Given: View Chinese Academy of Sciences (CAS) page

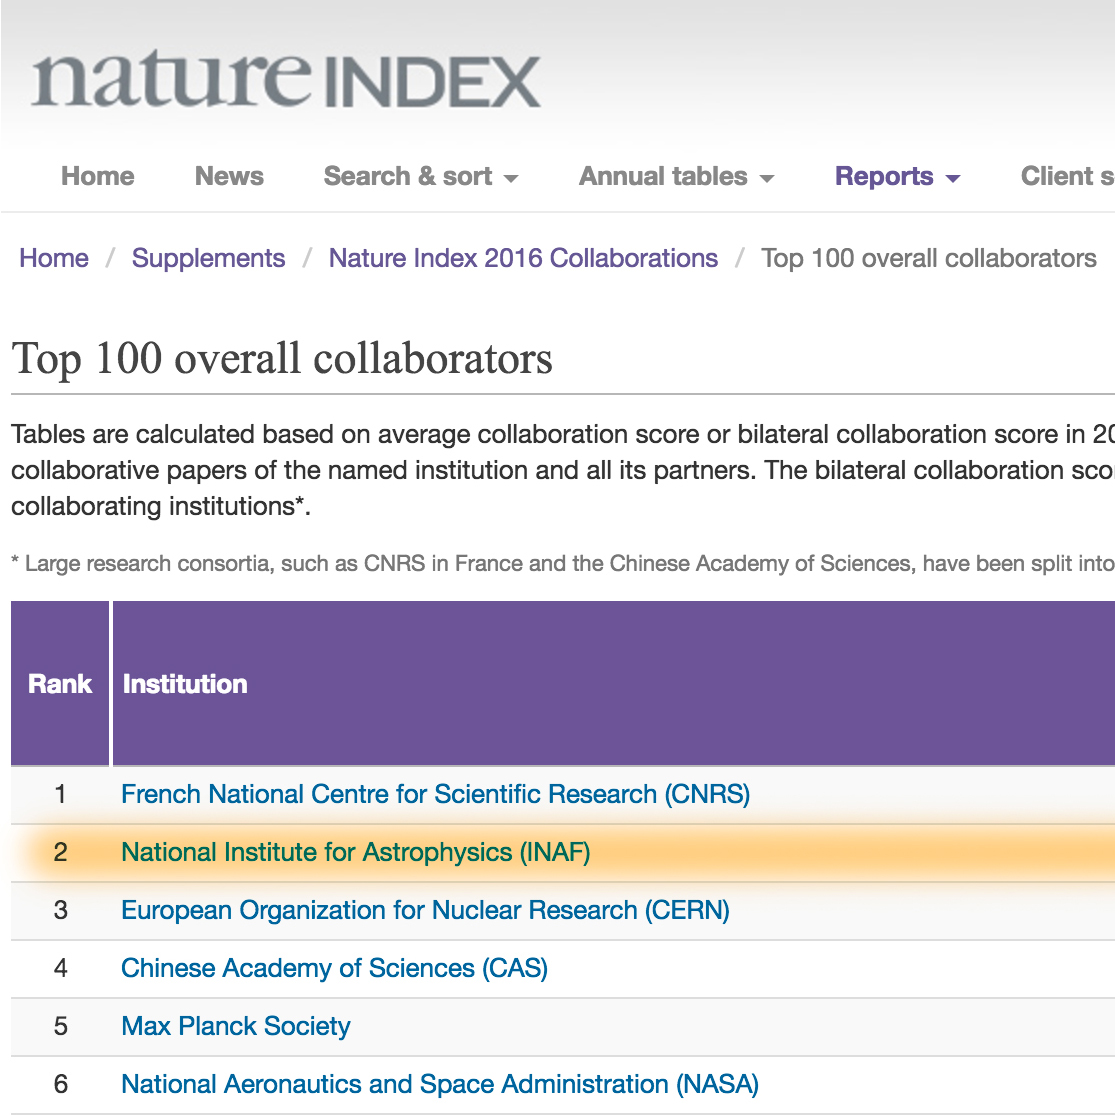Looking at the screenshot, I should 334,969.
